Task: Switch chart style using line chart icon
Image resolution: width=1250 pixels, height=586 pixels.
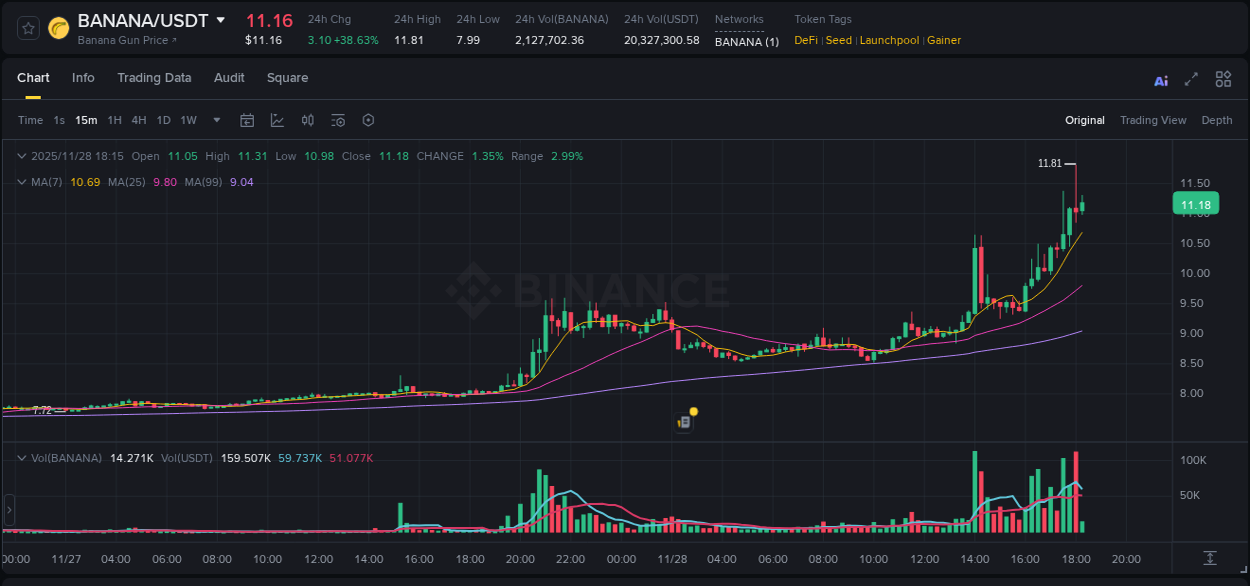Action: click(x=277, y=120)
